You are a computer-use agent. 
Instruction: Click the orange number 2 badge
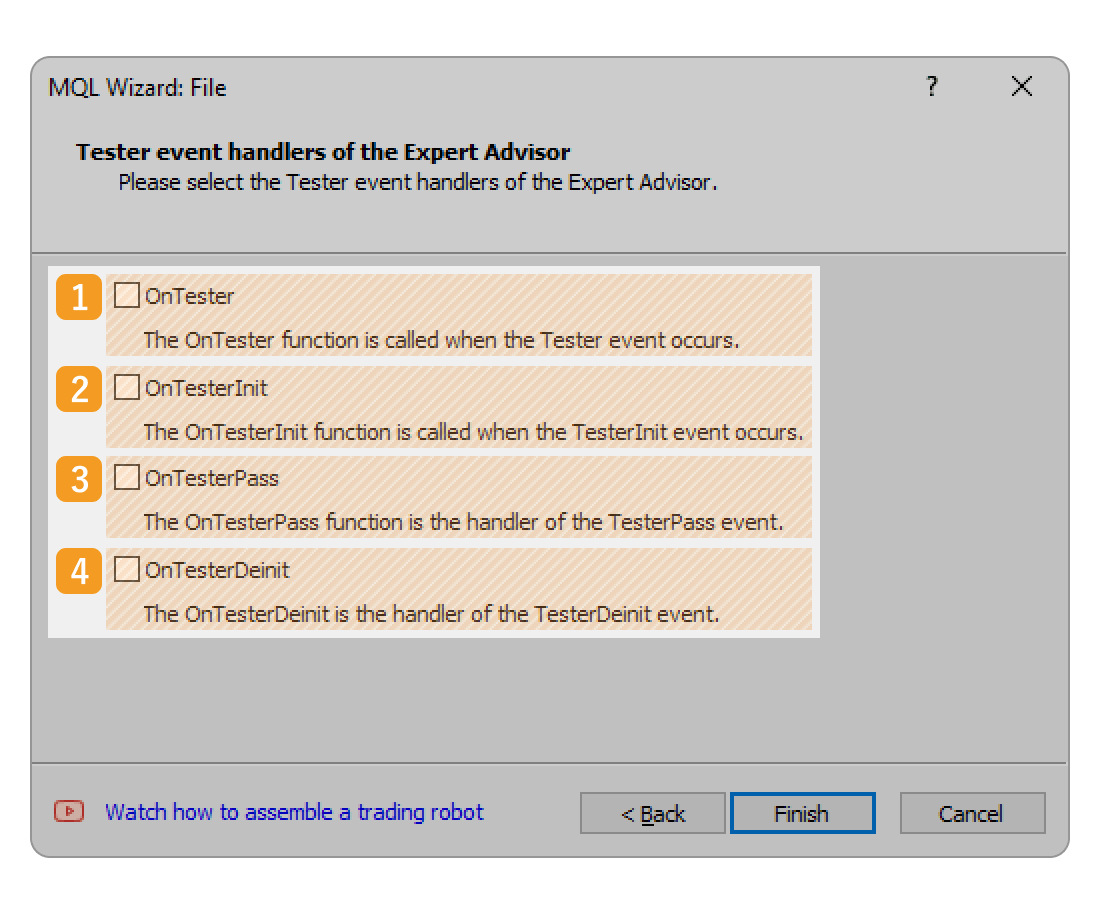(x=79, y=389)
